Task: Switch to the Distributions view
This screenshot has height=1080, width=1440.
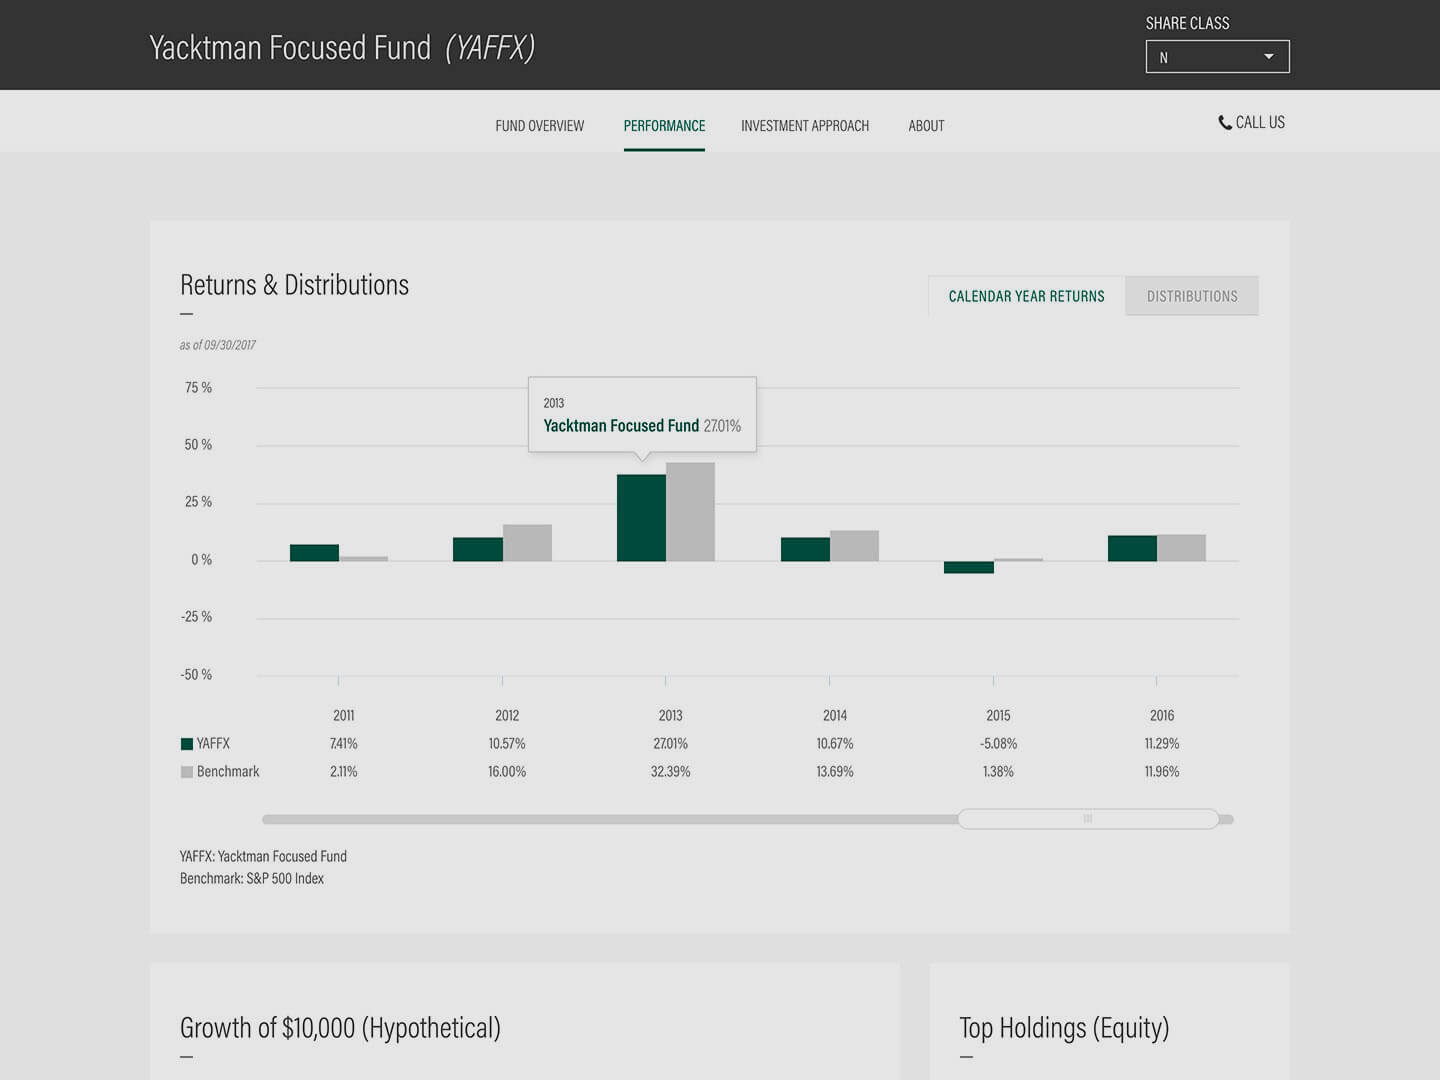Action: pyautogui.click(x=1191, y=296)
